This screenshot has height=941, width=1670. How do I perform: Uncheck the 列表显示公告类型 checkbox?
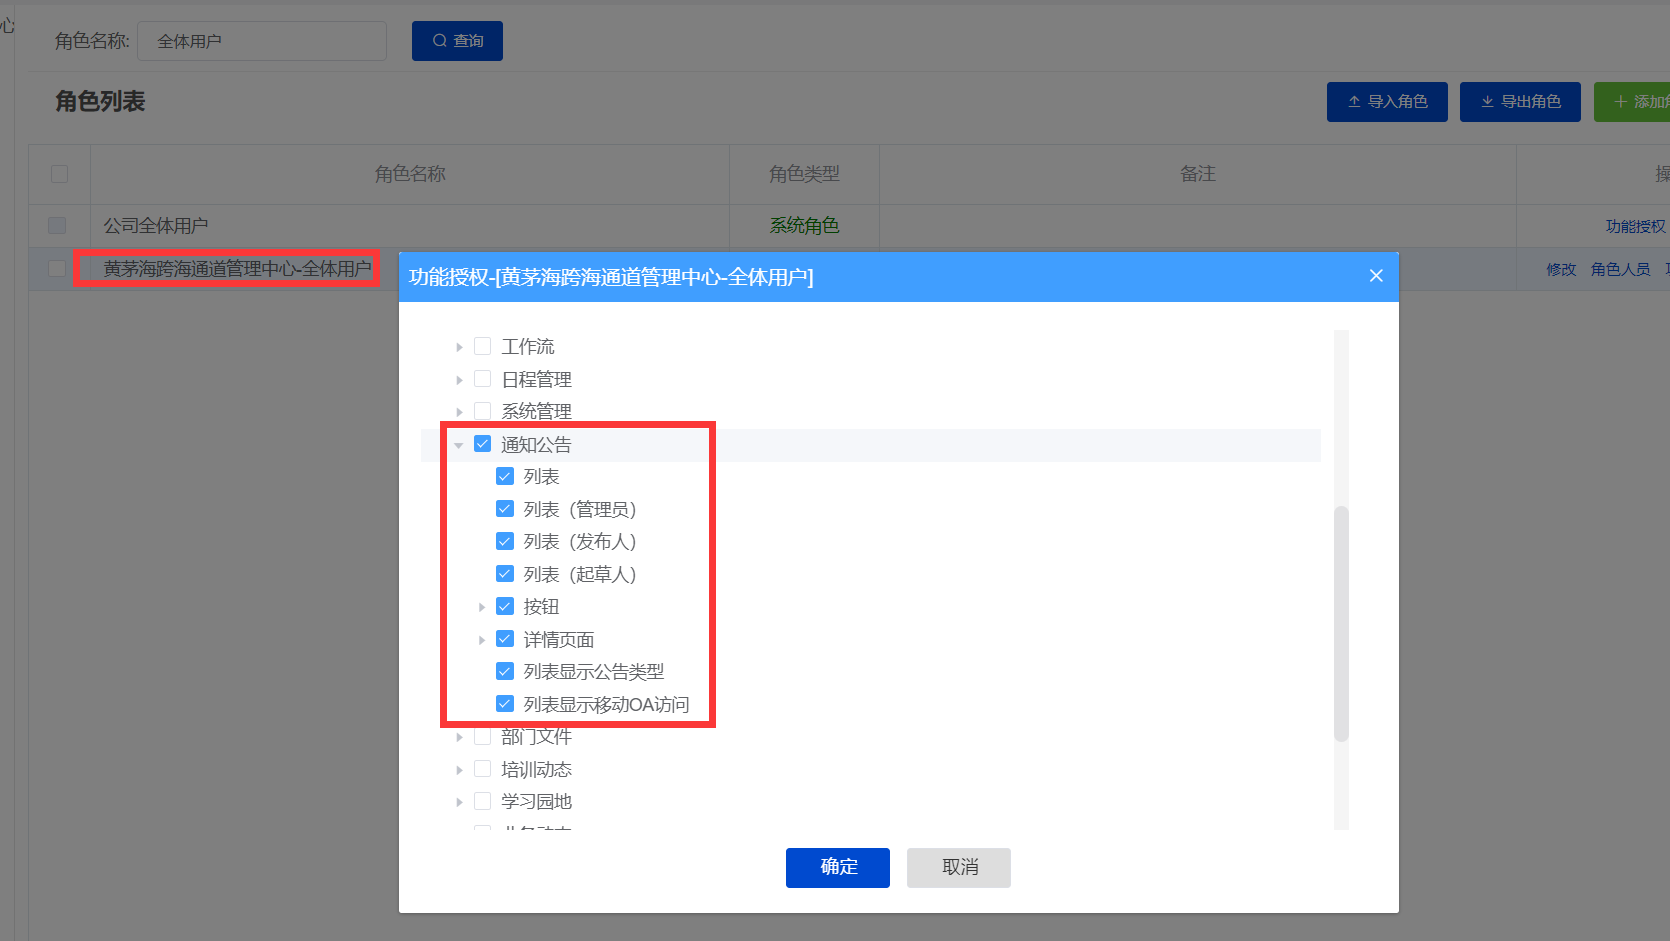pos(505,671)
